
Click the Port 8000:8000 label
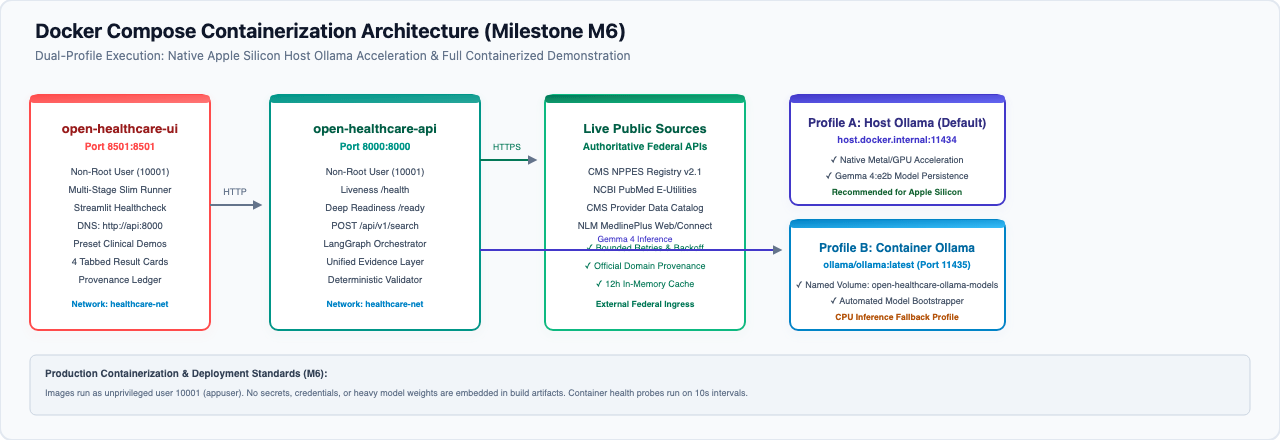click(x=375, y=146)
